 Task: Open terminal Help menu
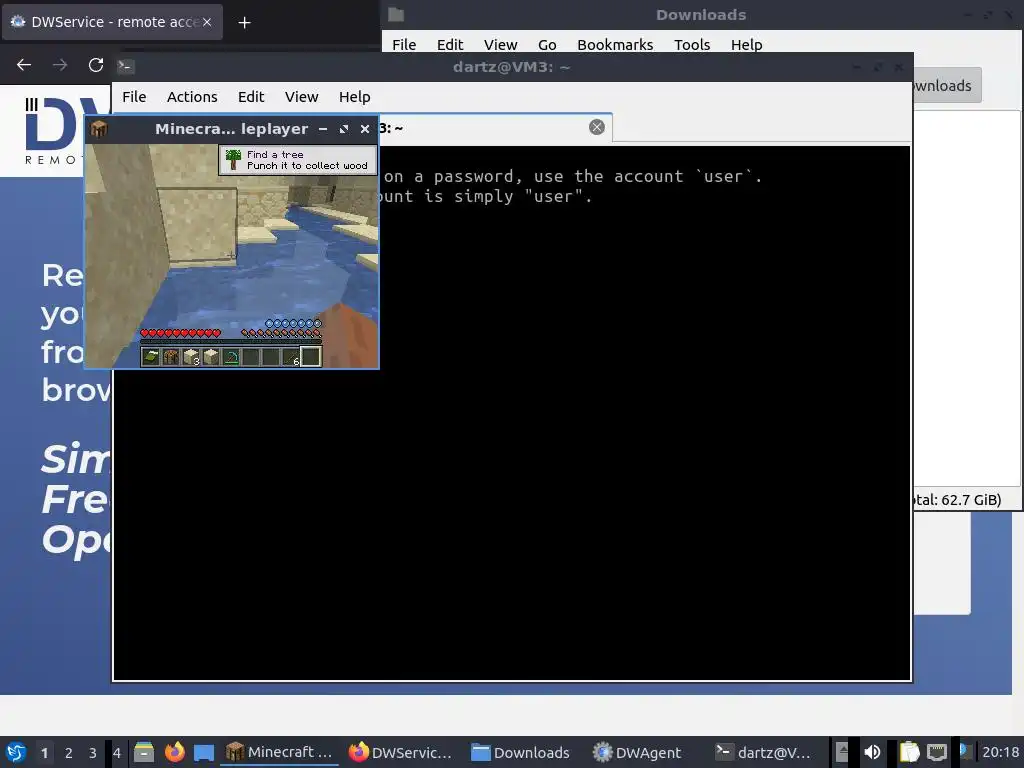355,97
